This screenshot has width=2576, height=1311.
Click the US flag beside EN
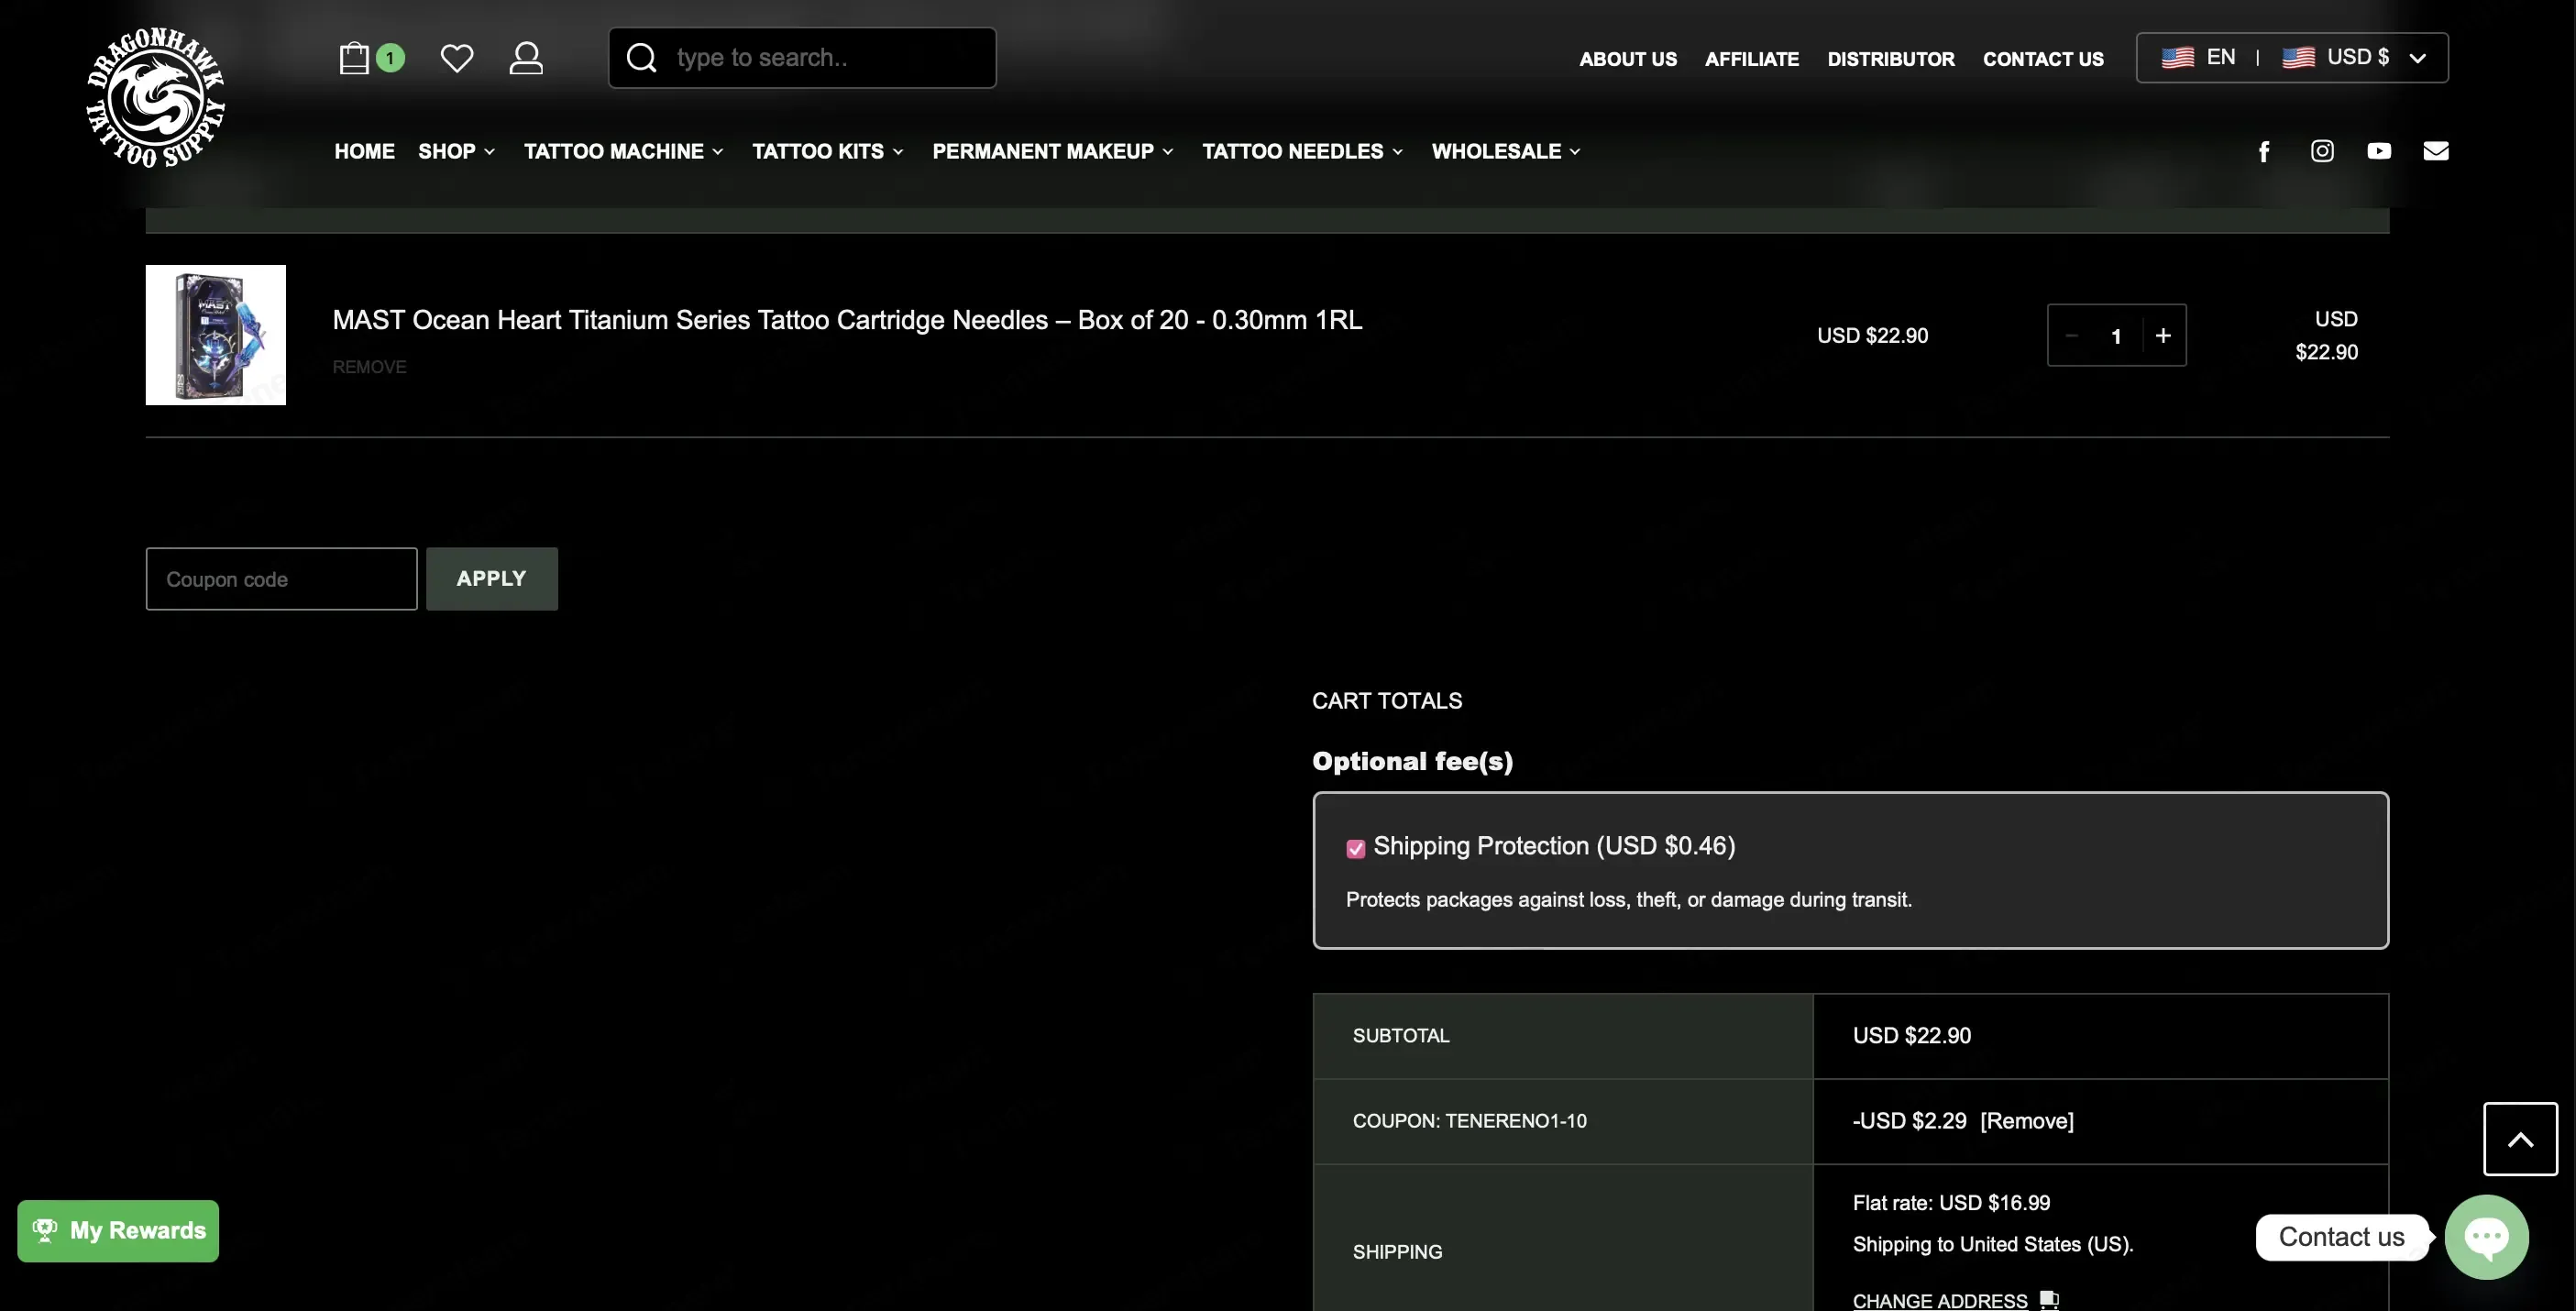[2177, 58]
